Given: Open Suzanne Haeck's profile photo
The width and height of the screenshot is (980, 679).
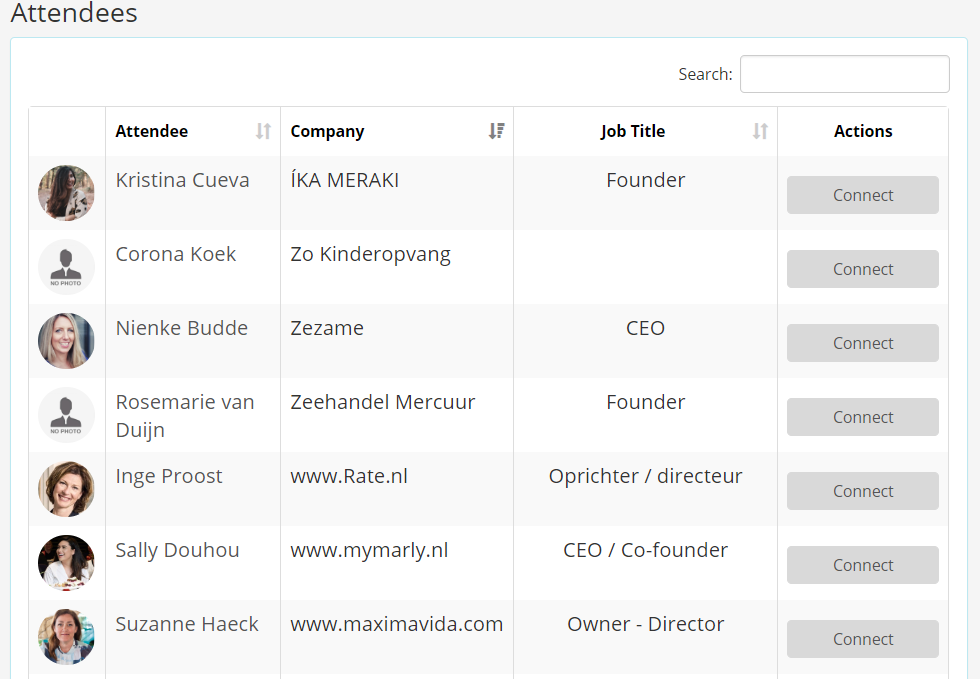Looking at the screenshot, I should point(66,637).
